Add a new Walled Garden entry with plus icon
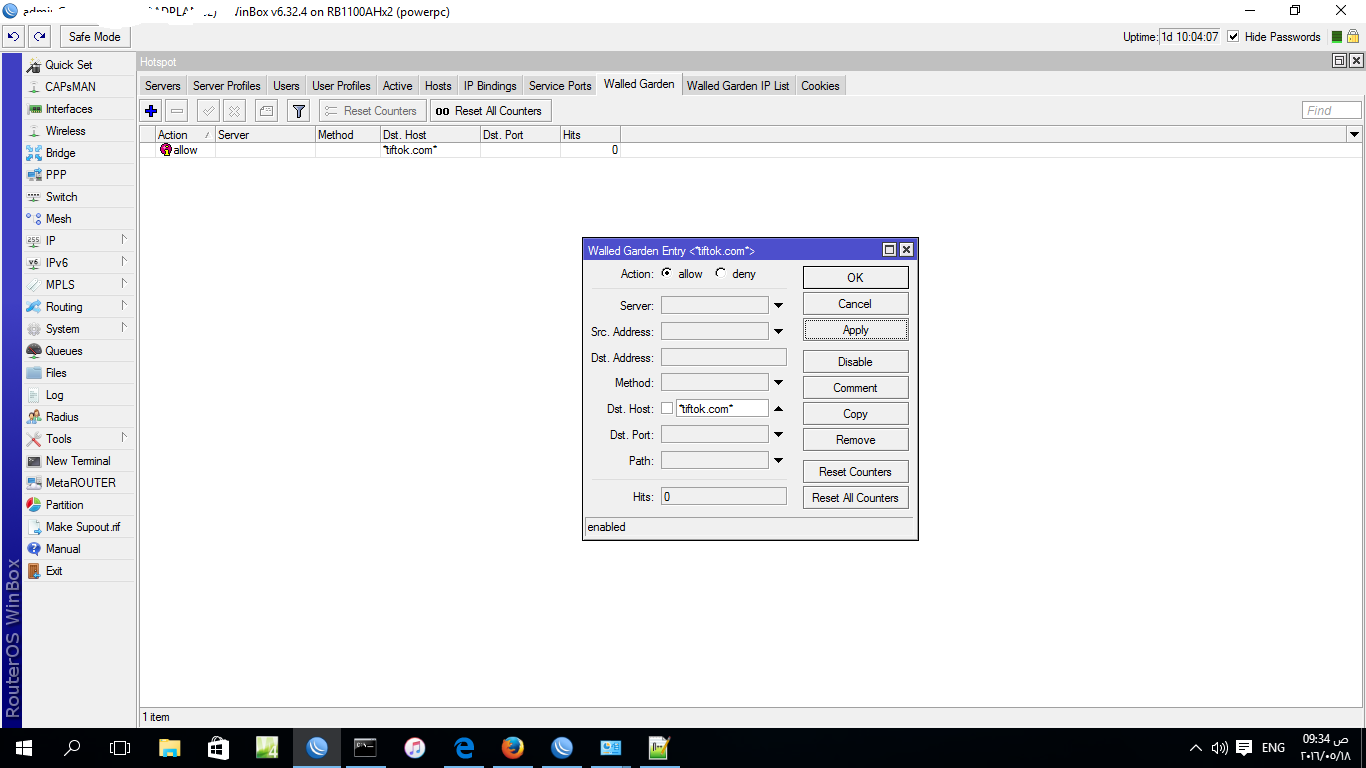Viewport: 1366px width, 768px height. click(x=151, y=111)
